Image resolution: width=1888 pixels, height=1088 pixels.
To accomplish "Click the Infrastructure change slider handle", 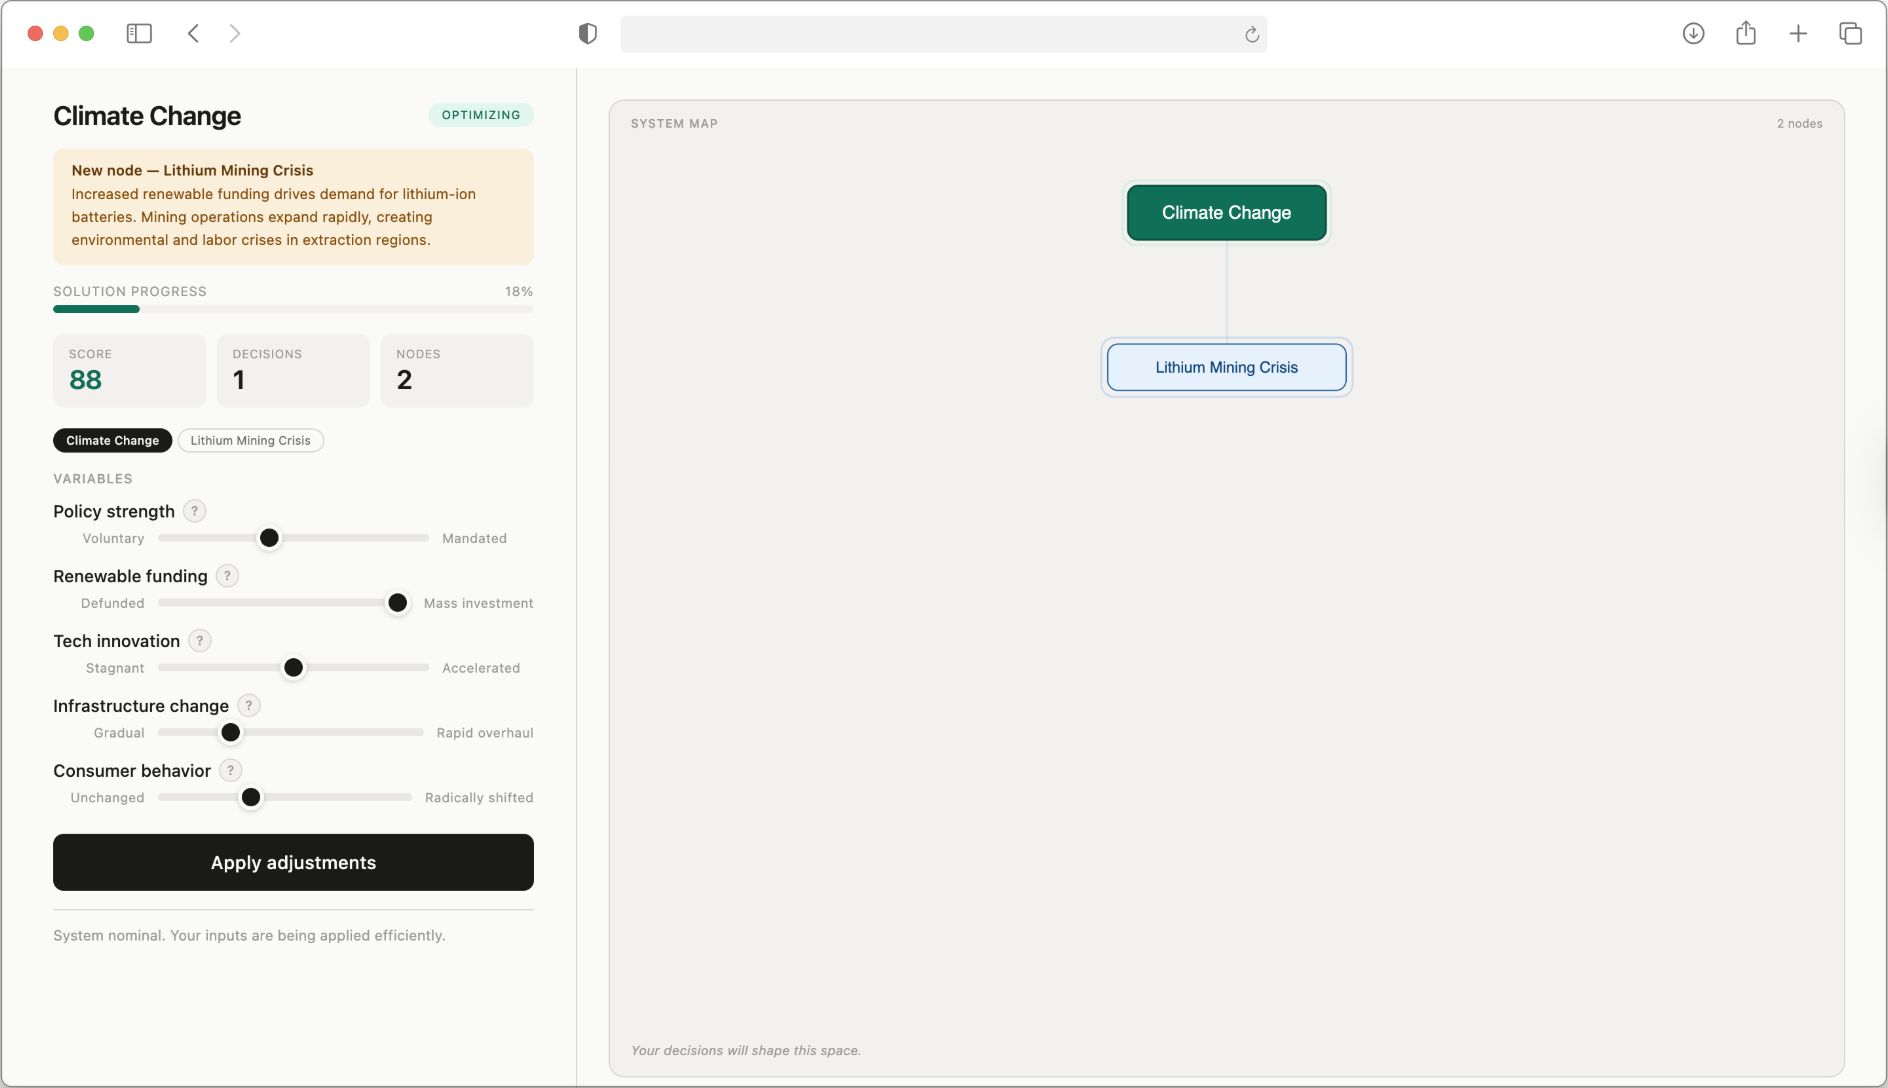I will tap(231, 733).
